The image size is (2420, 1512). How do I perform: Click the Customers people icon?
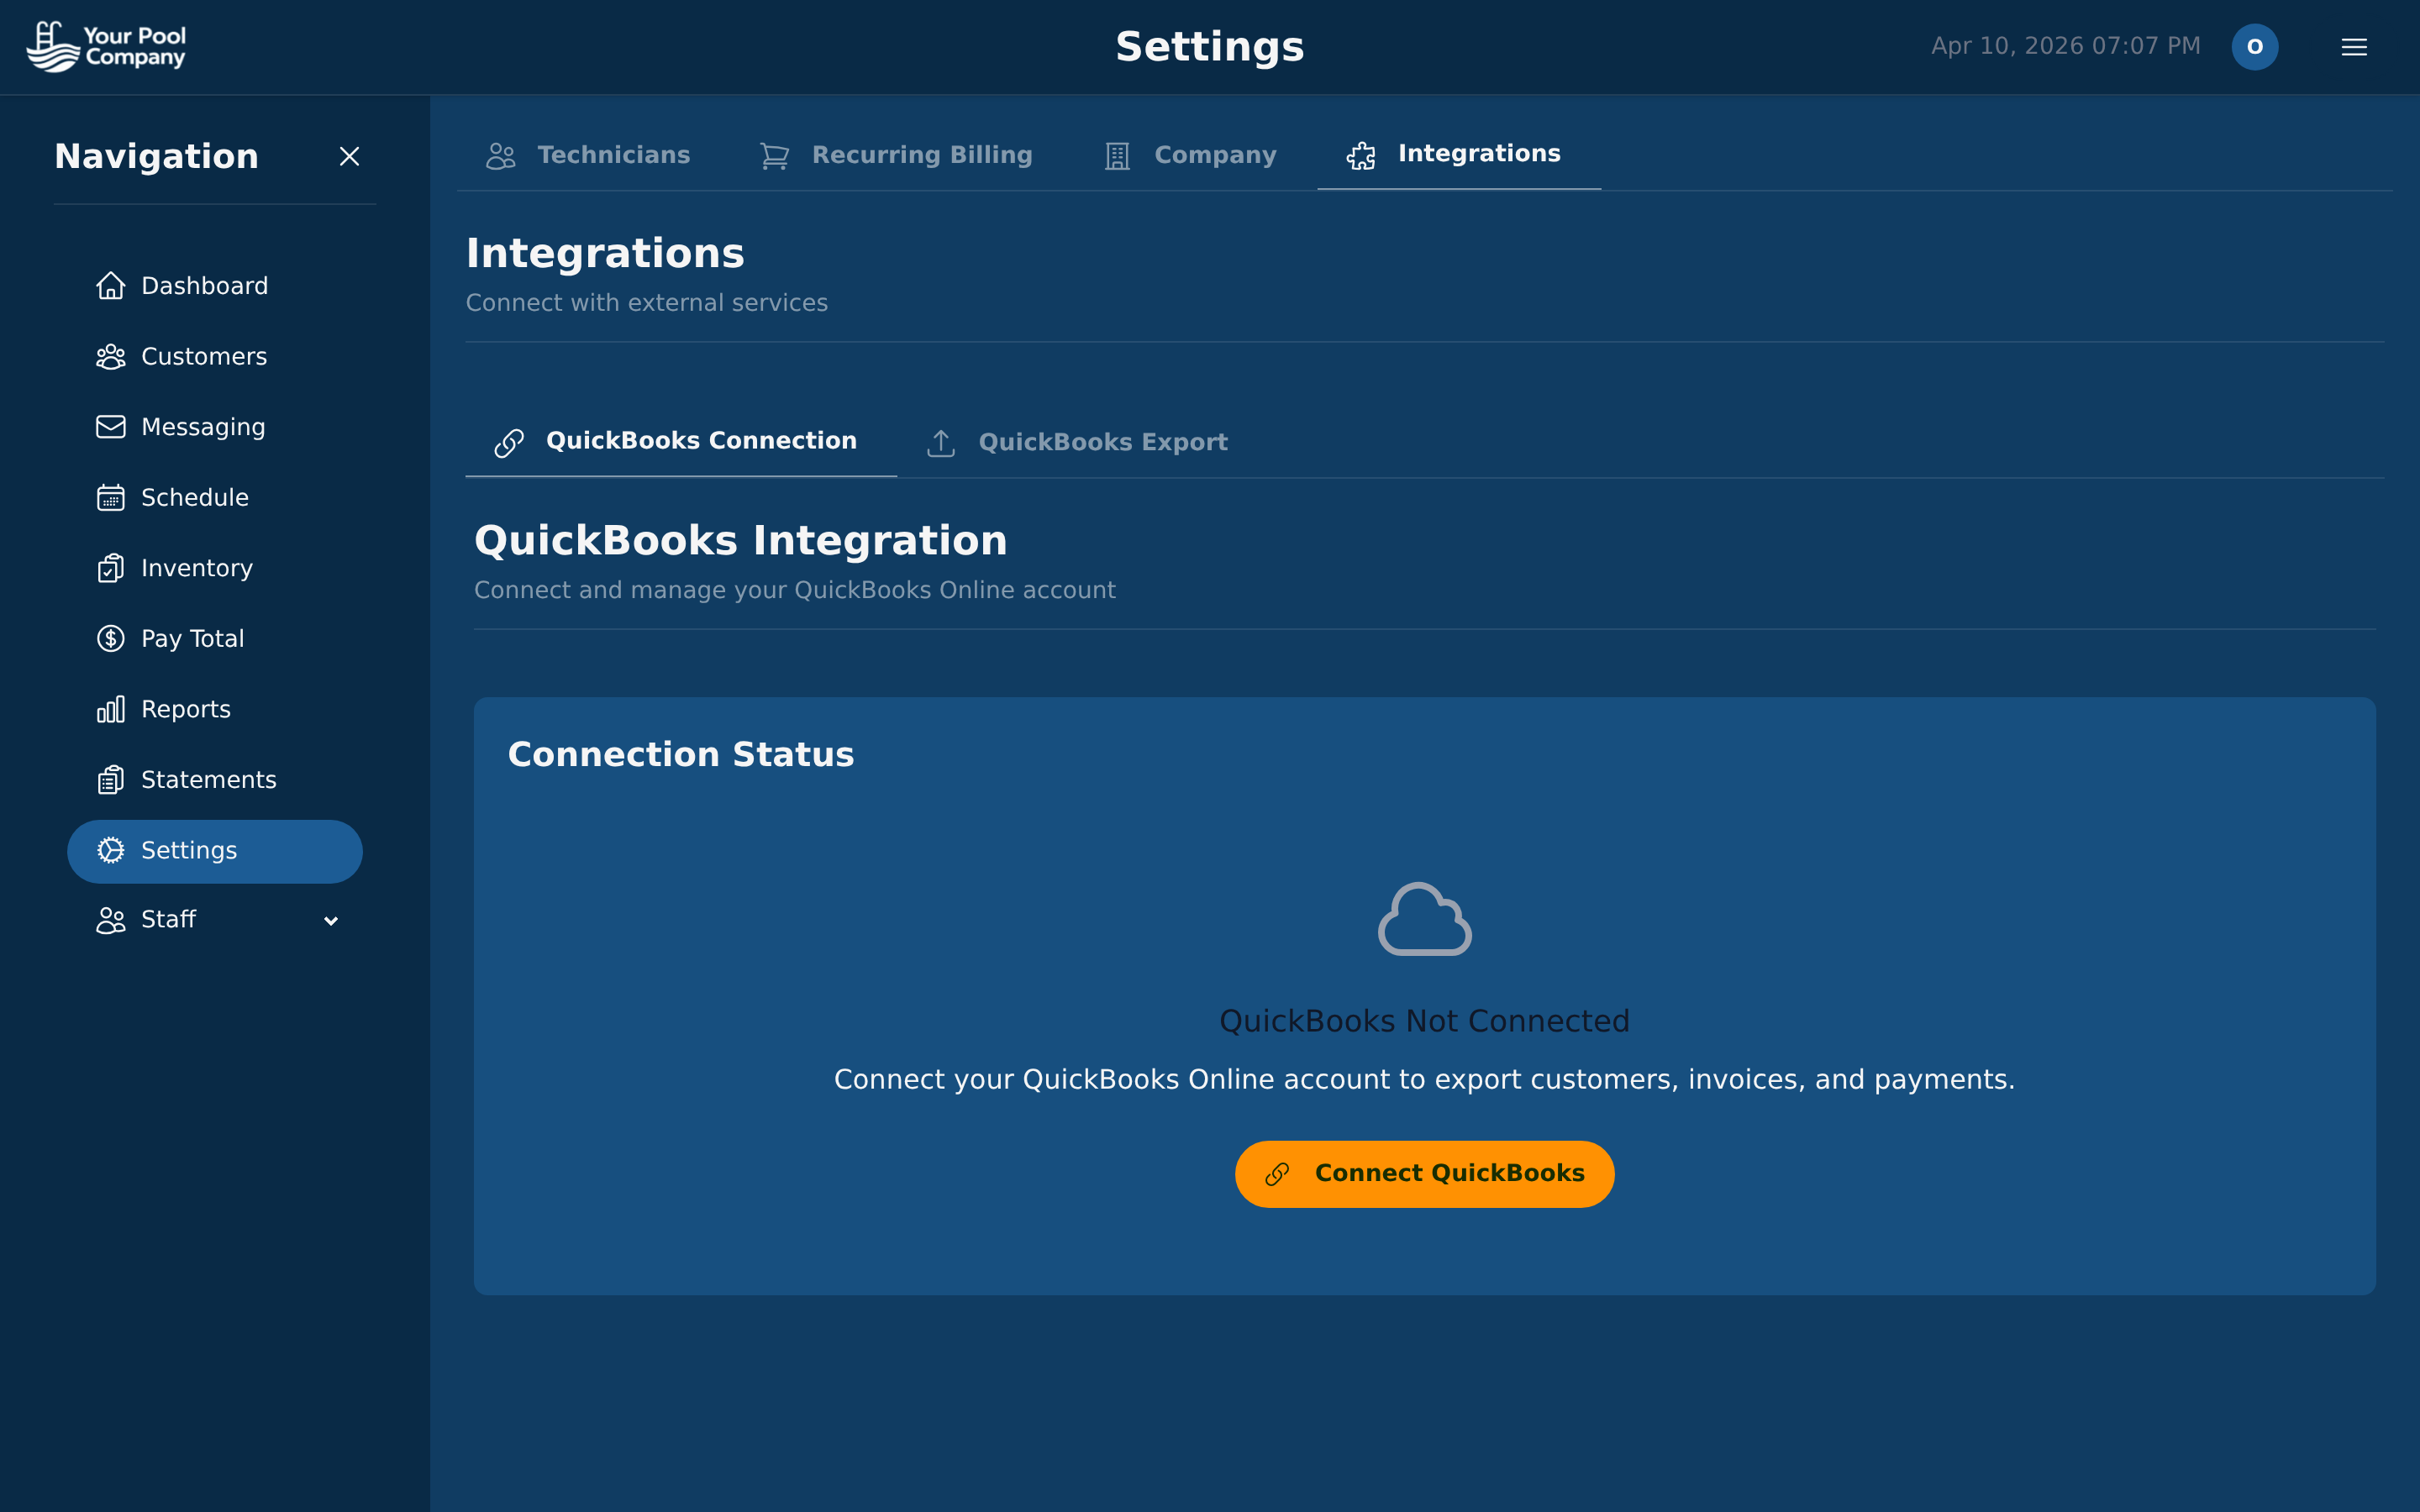point(111,357)
